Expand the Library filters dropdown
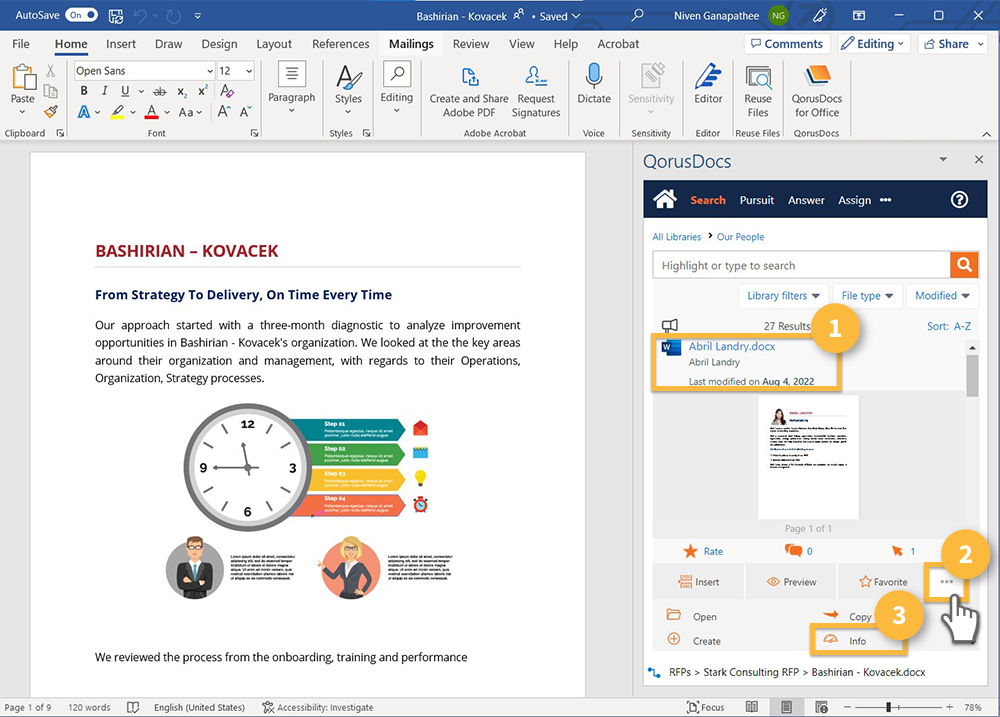The width and height of the screenshot is (1000, 717). (784, 296)
